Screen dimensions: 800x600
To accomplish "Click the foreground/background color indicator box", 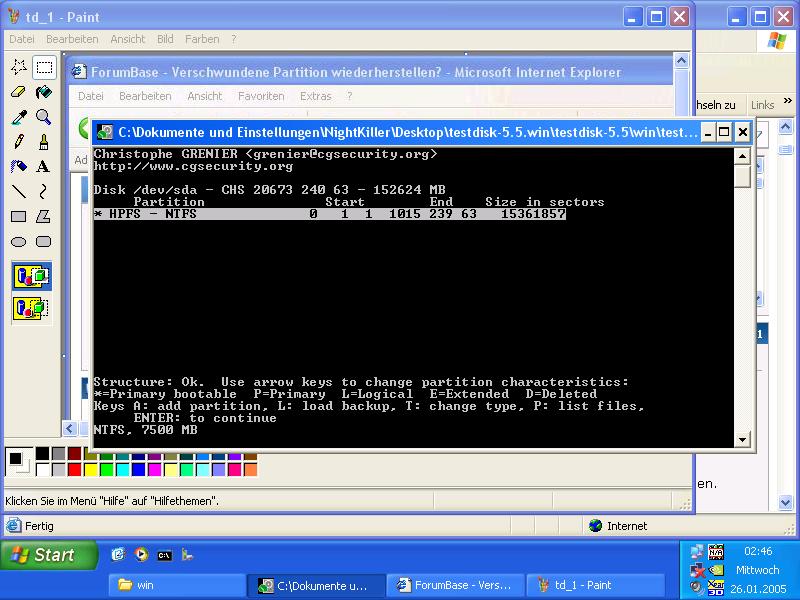I will [x=18, y=461].
